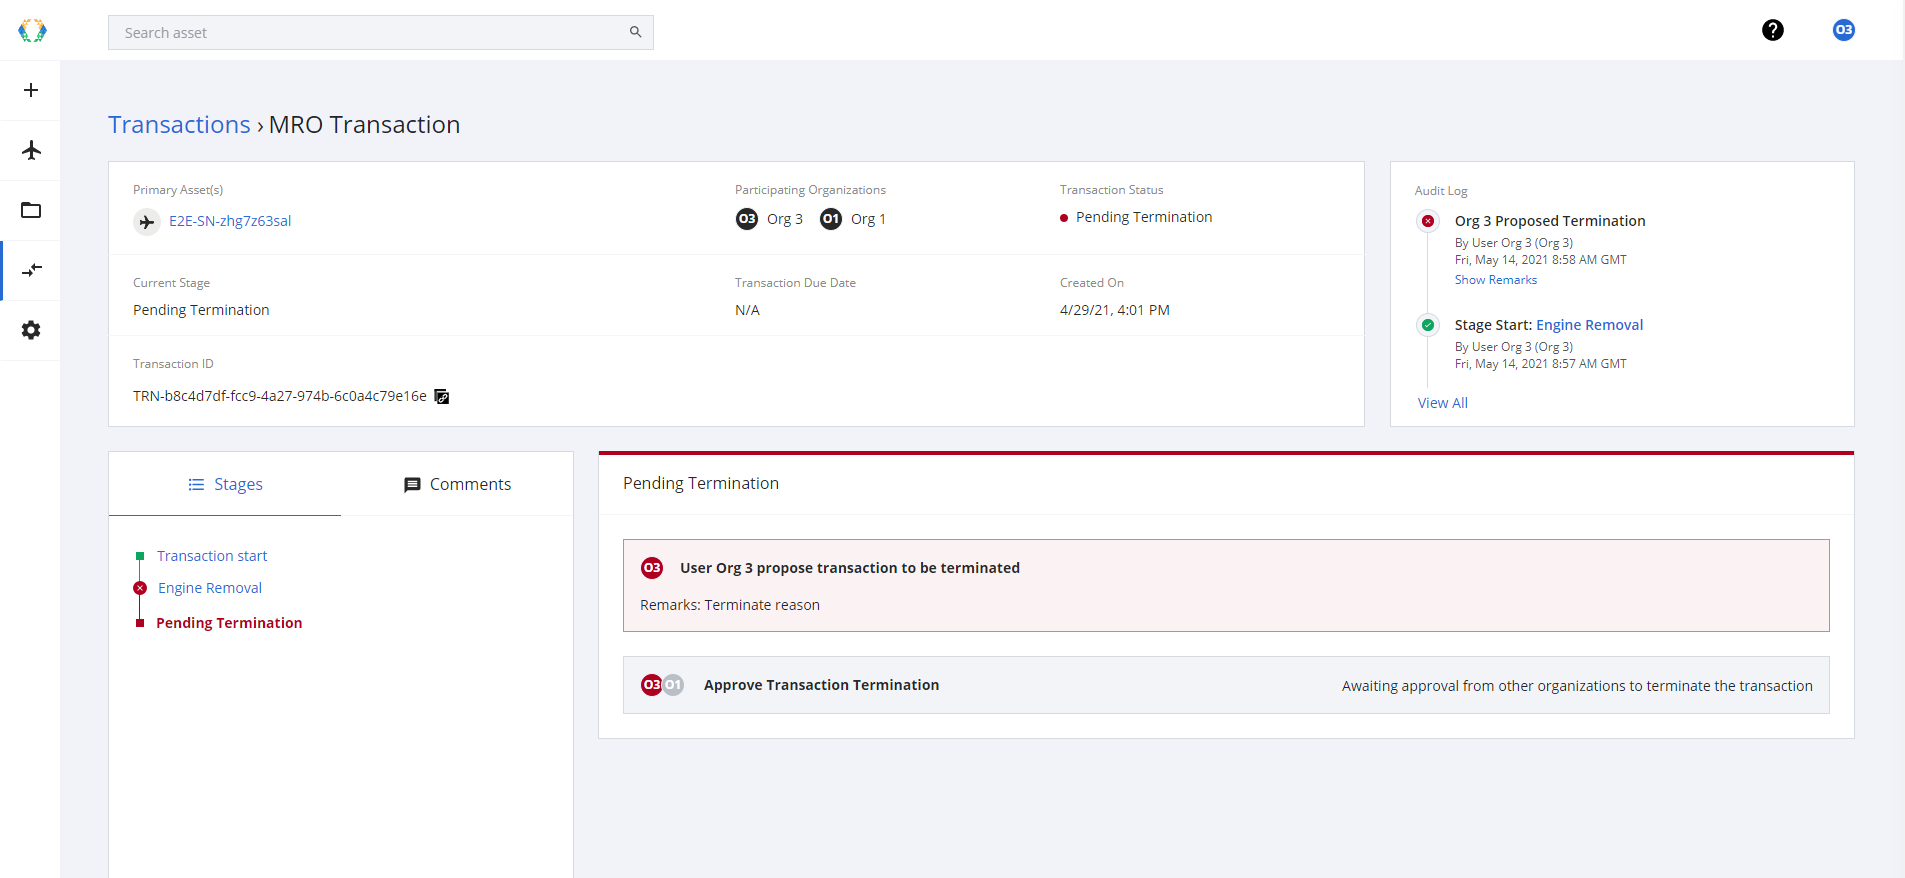The image size is (1905, 878).
Task: Switch to the Comments tab
Action: point(457,484)
